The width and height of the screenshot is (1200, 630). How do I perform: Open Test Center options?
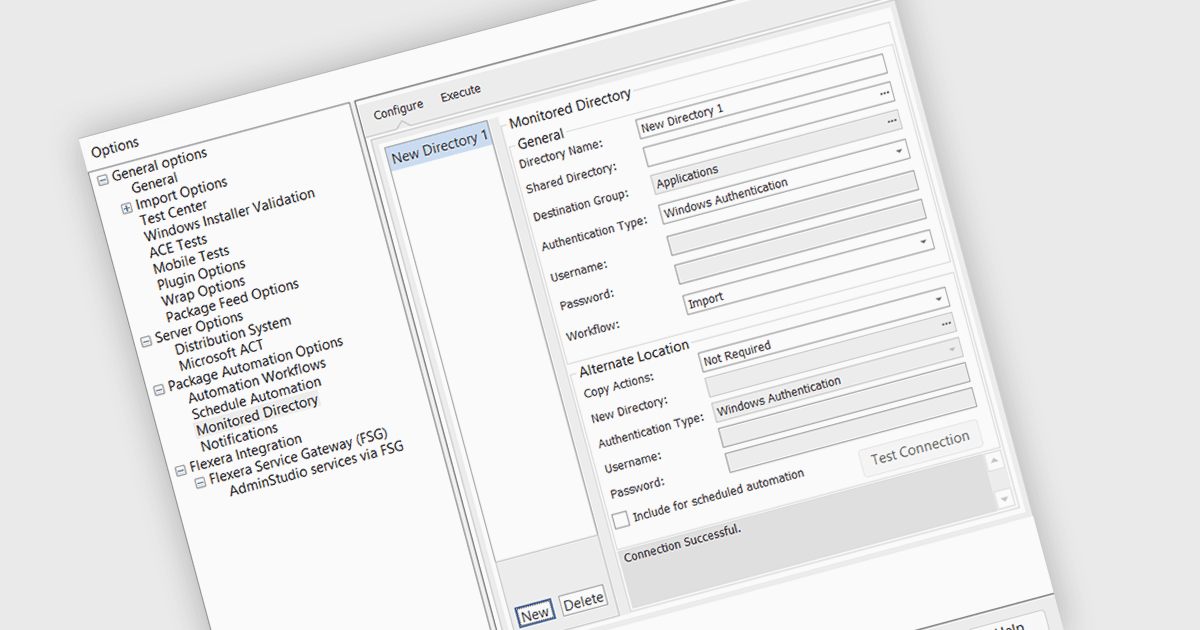pos(173,212)
